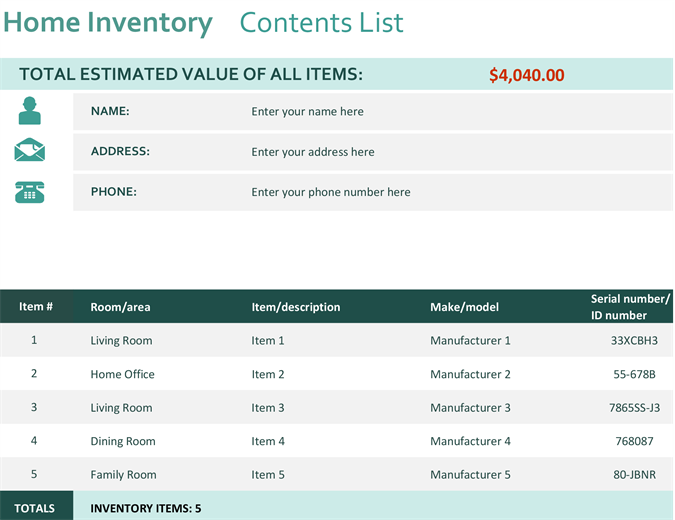This screenshot has height=520, width=675.
Task: Select the Inventory Items: 5 cell
Action: [x=146, y=508]
